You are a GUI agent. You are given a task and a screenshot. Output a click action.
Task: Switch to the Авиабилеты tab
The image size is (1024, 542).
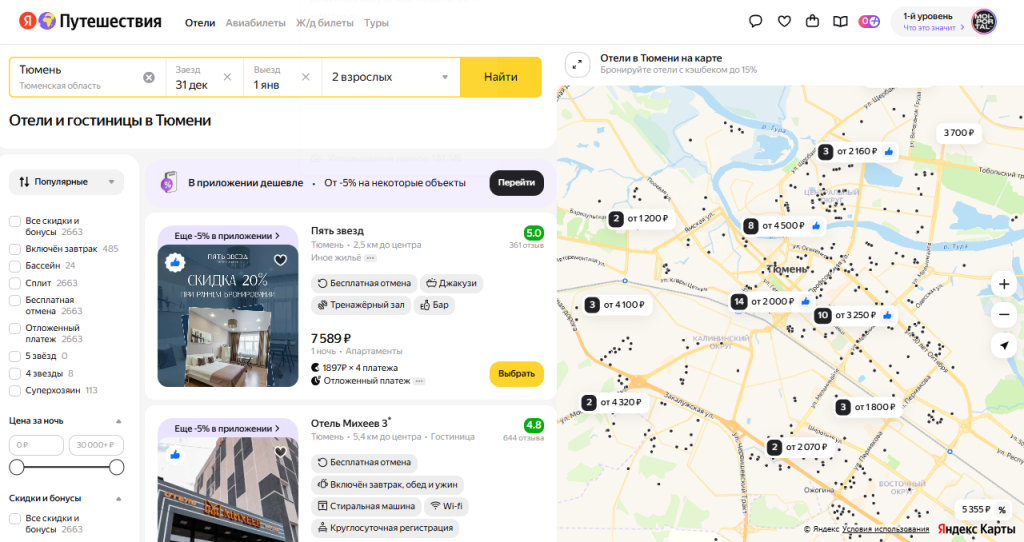[x=255, y=22]
